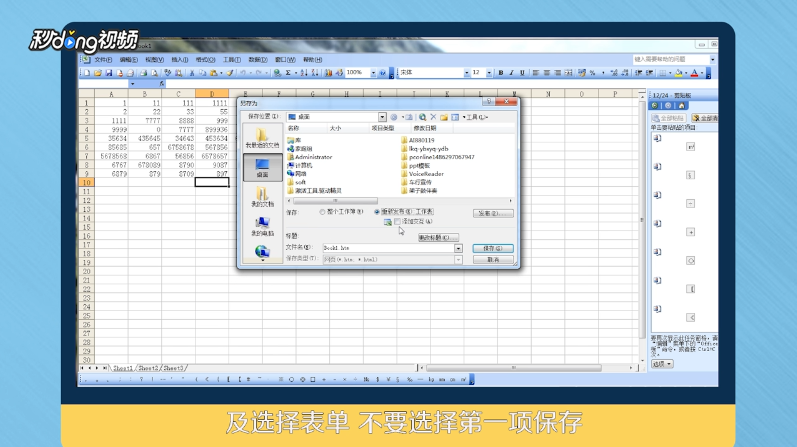Open the font size dropdown
Viewport: 797px width, 447px height.
(489, 73)
